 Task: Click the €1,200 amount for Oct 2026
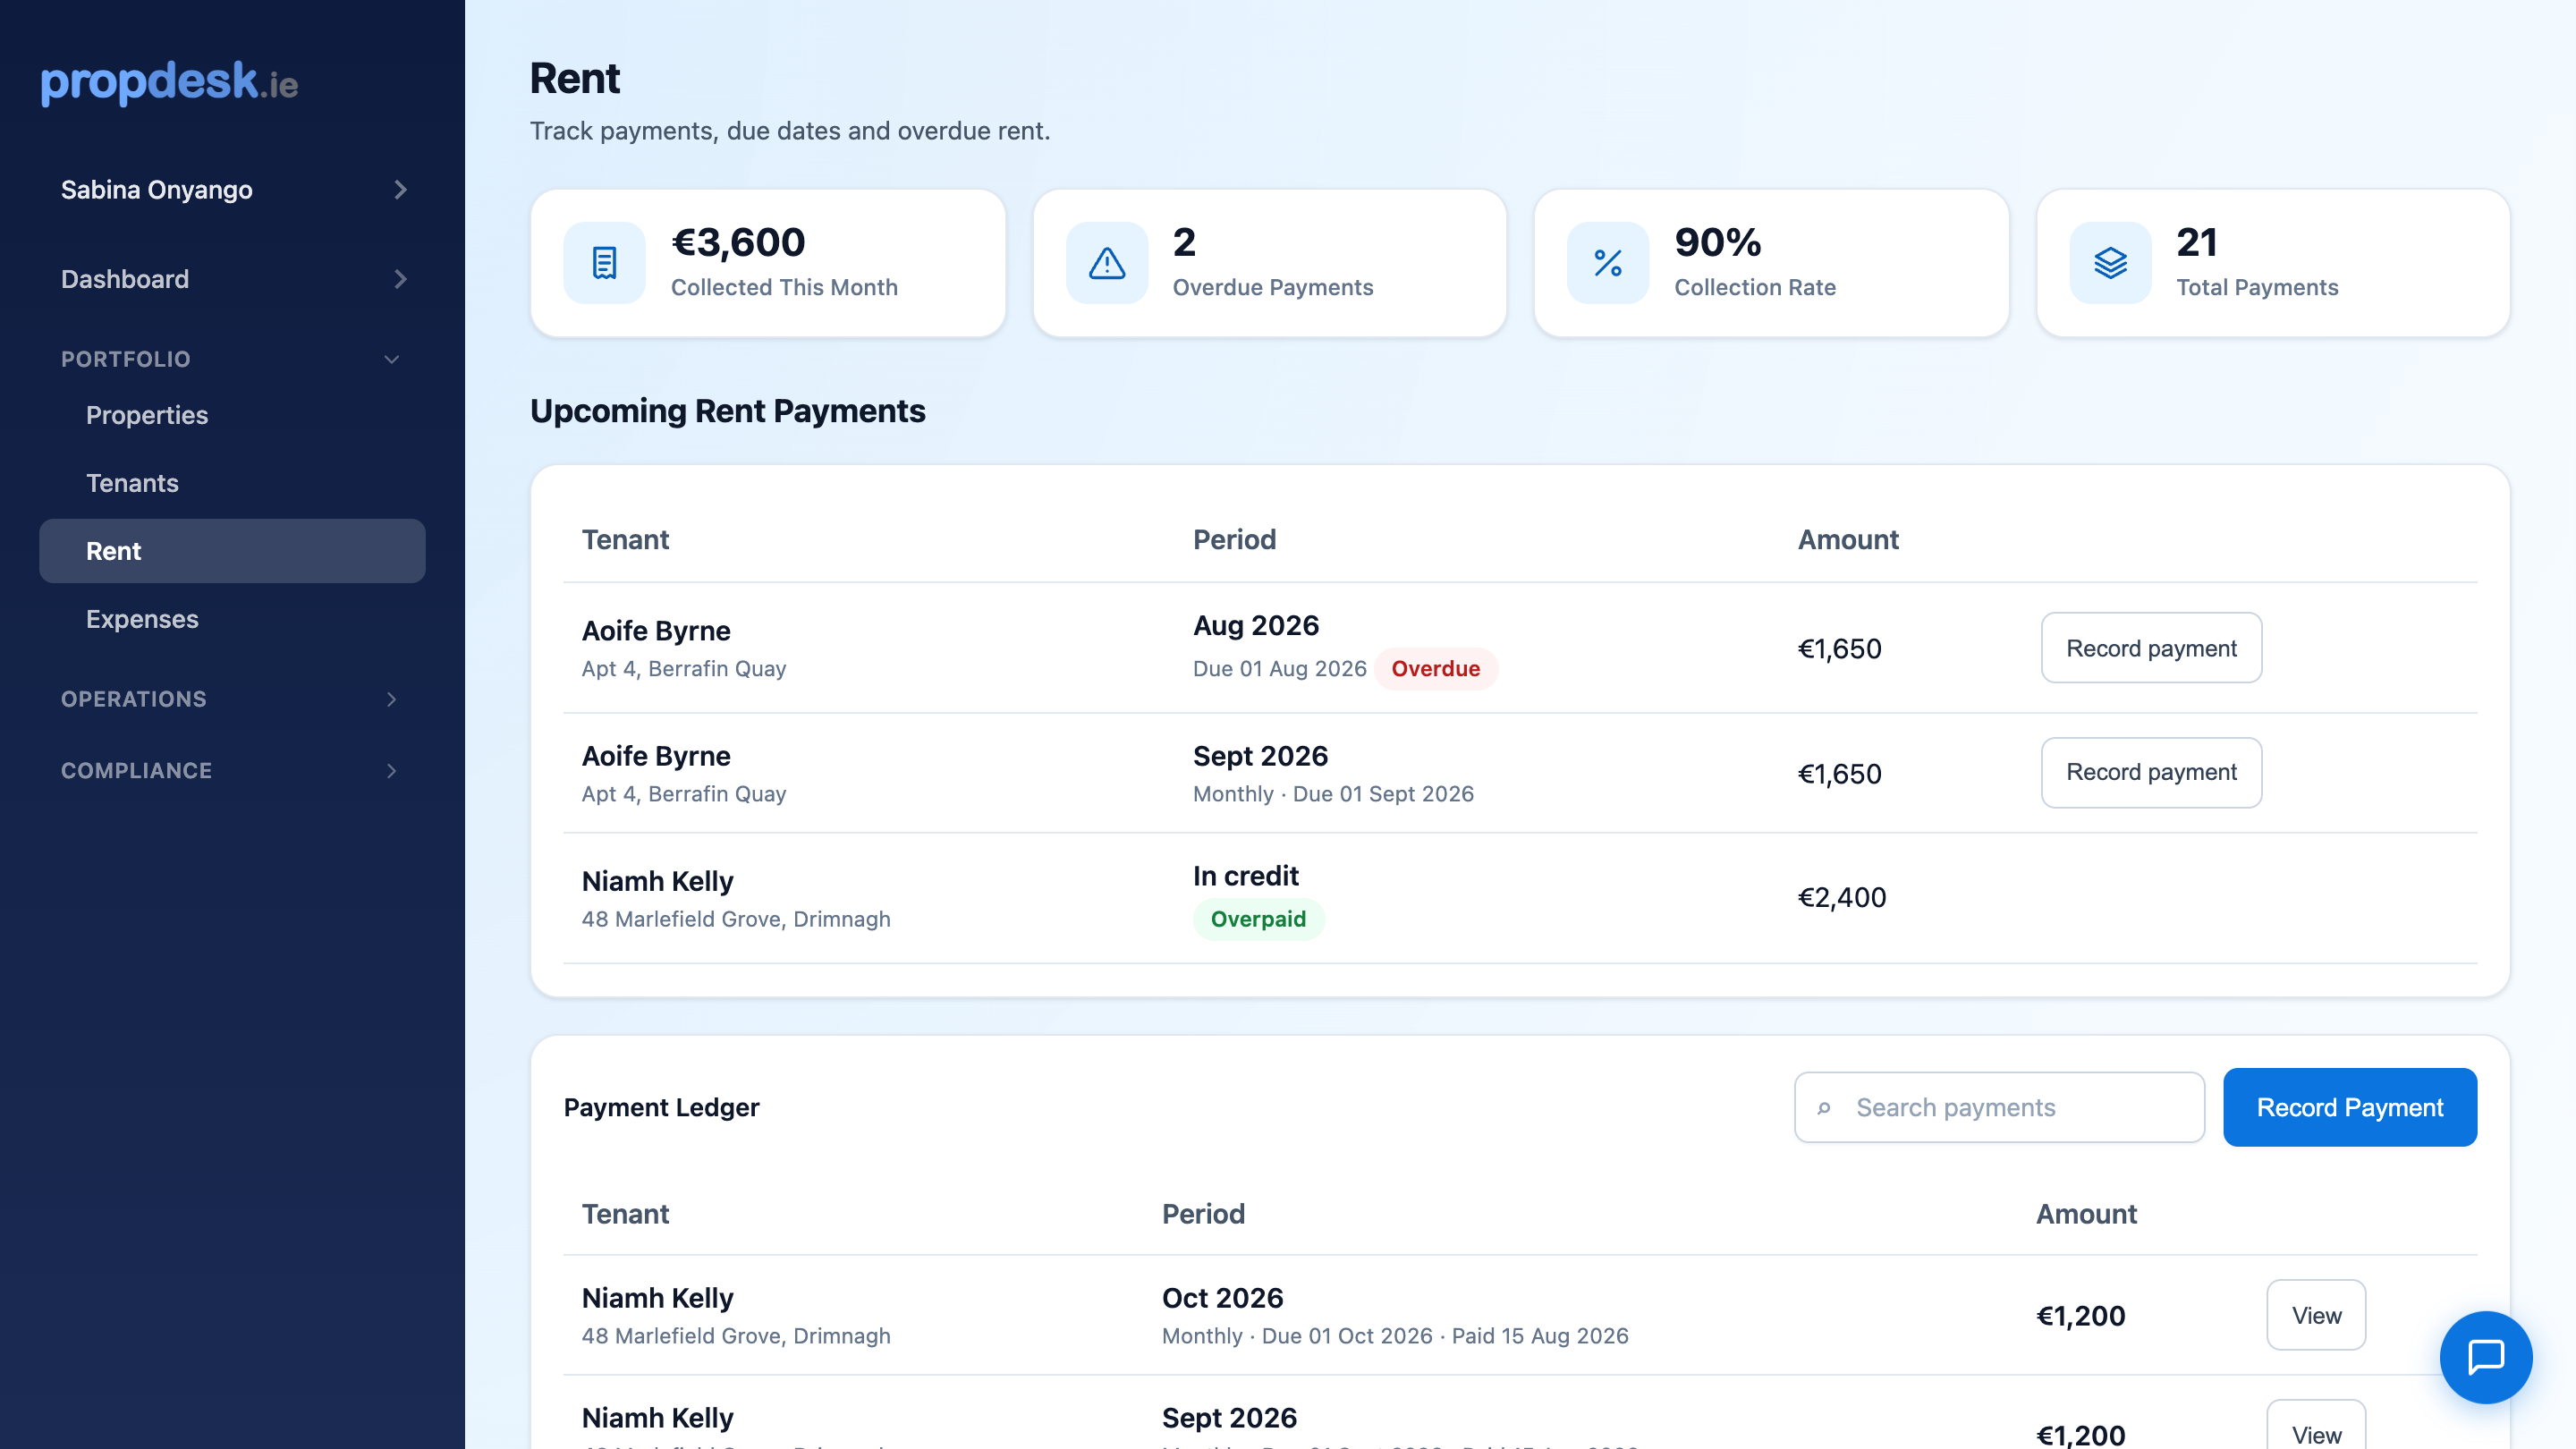pos(2081,1316)
